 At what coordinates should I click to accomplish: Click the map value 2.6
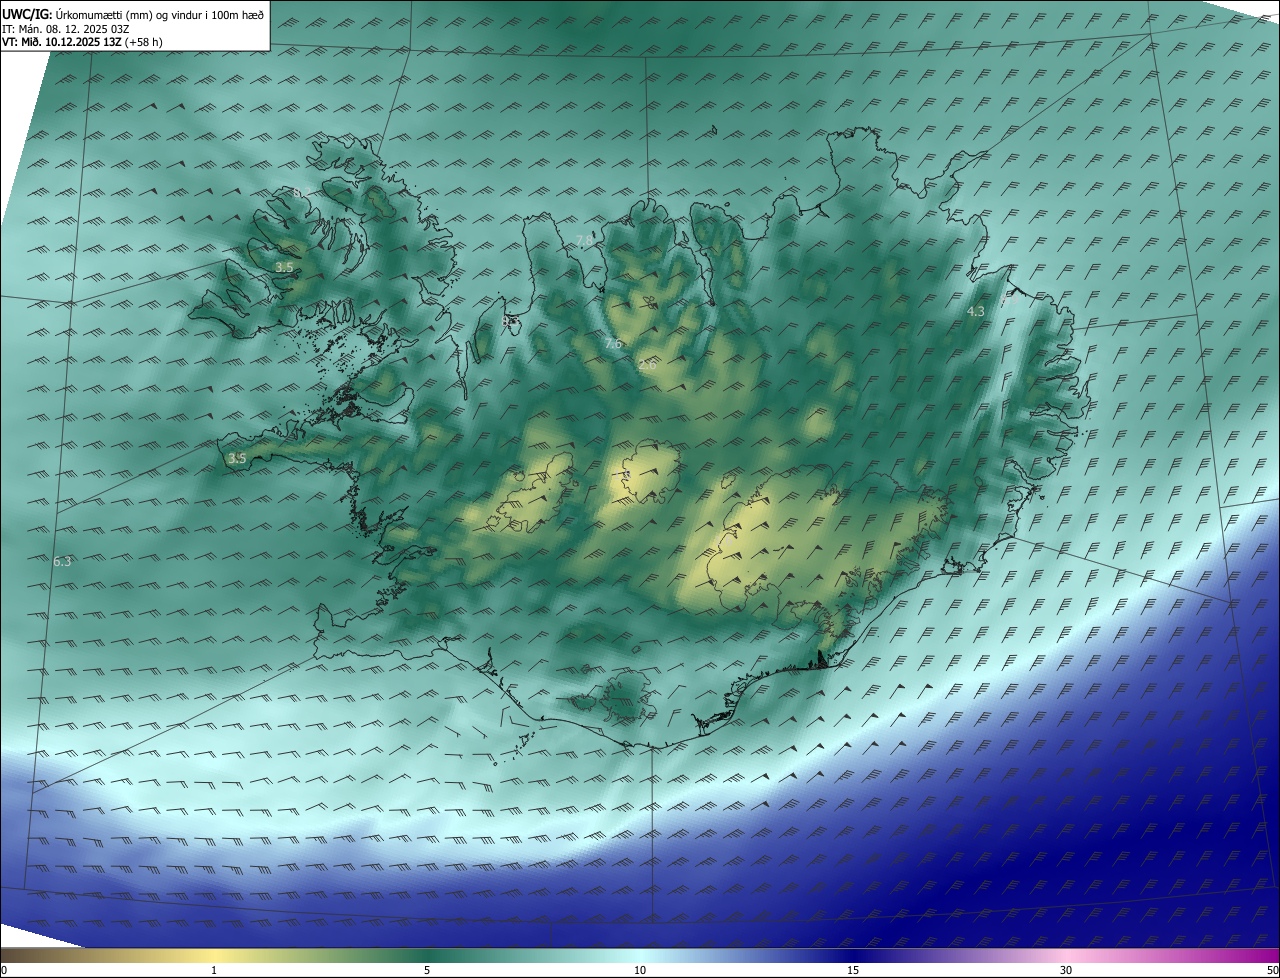(x=647, y=365)
